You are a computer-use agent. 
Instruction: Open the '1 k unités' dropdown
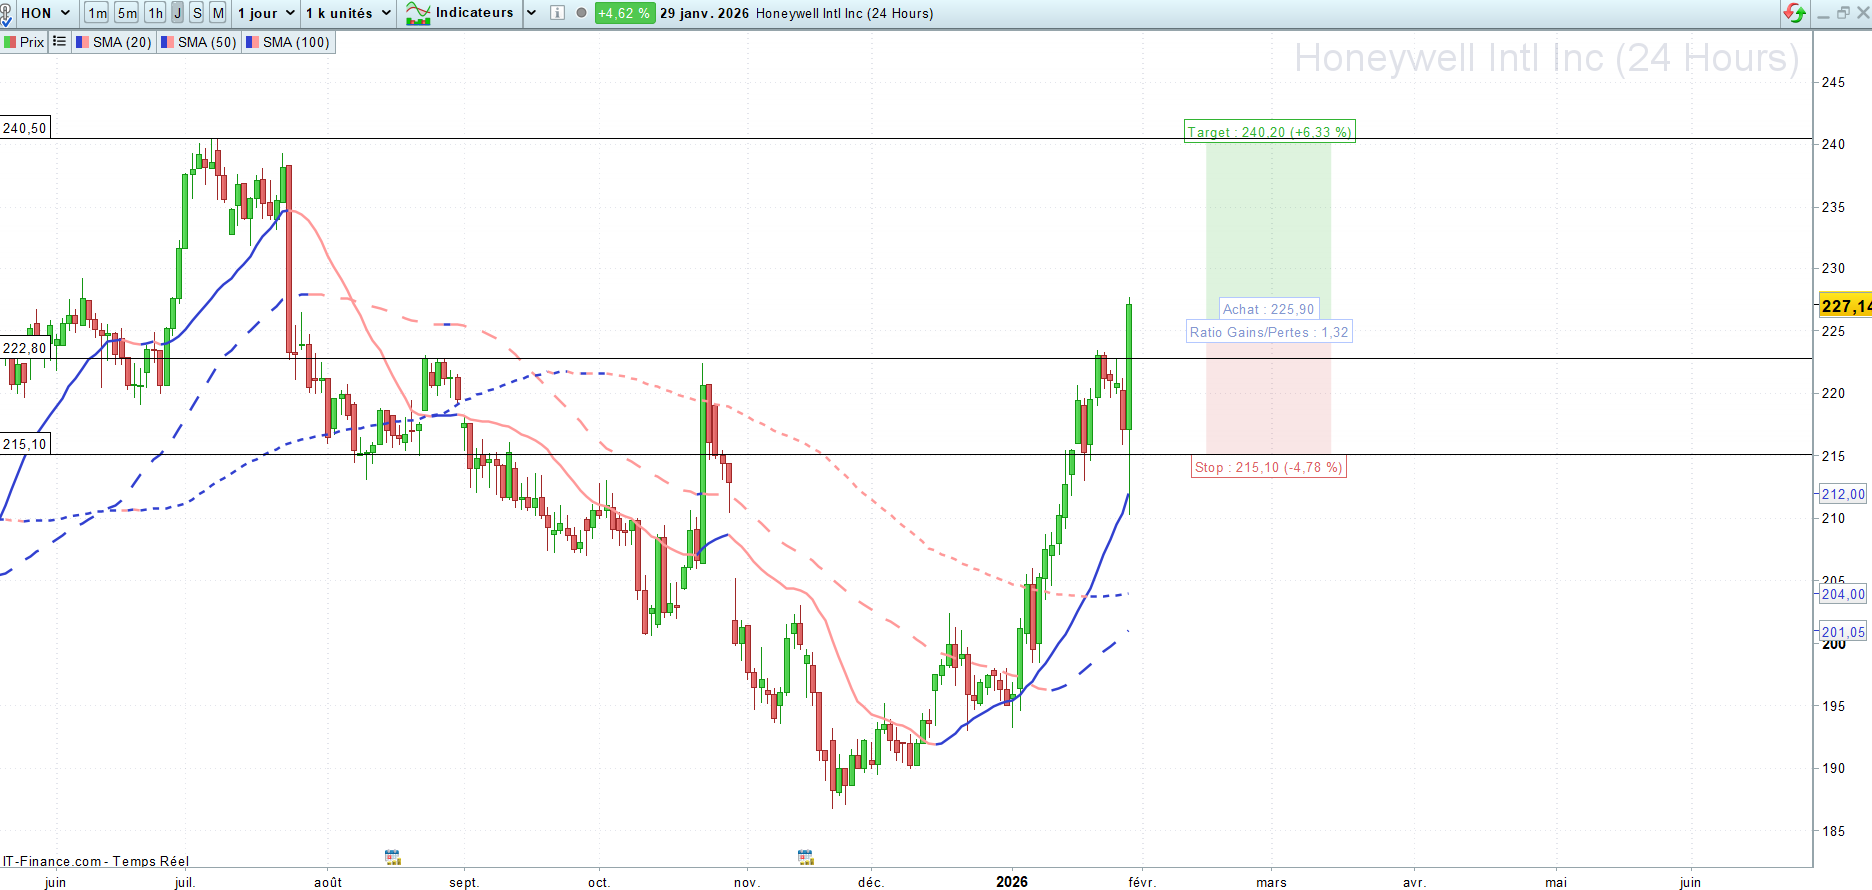348,13
